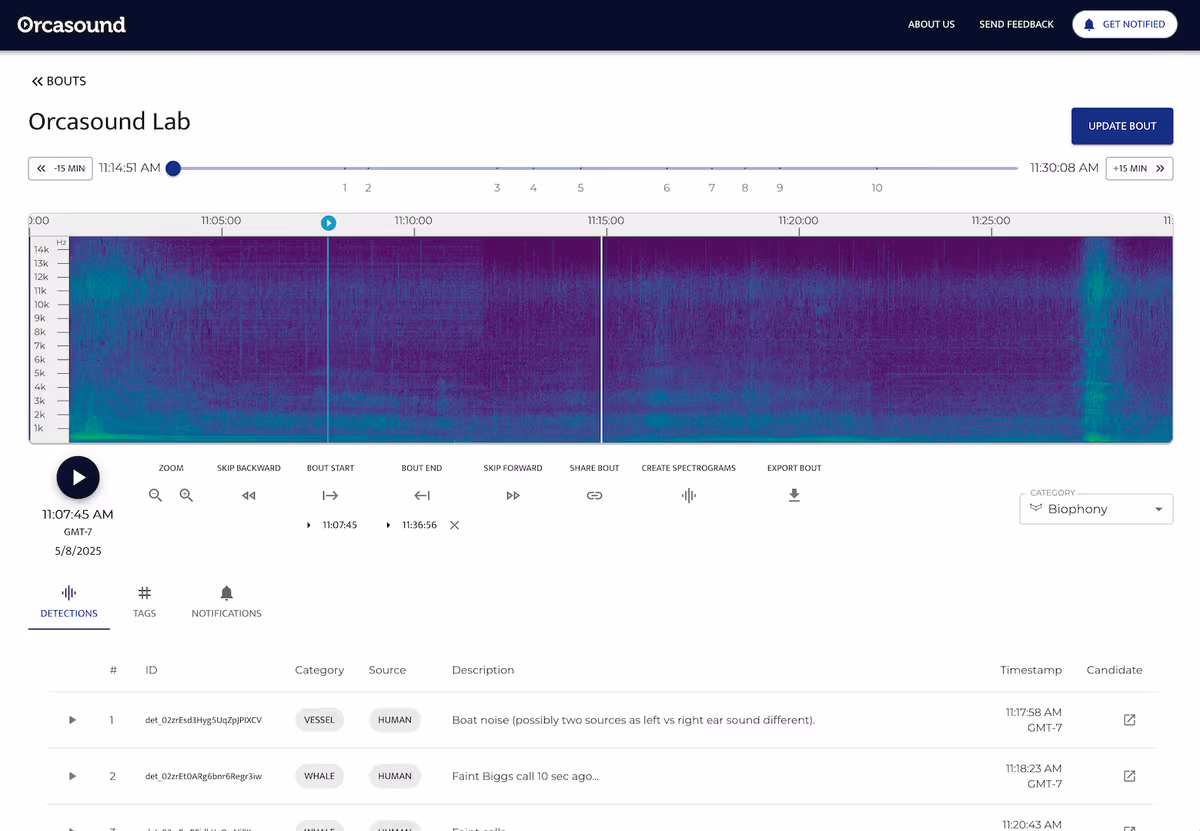This screenshot has height=831, width=1200.
Task: Create spectrograms with waveform icon
Action: pyautogui.click(x=688, y=495)
